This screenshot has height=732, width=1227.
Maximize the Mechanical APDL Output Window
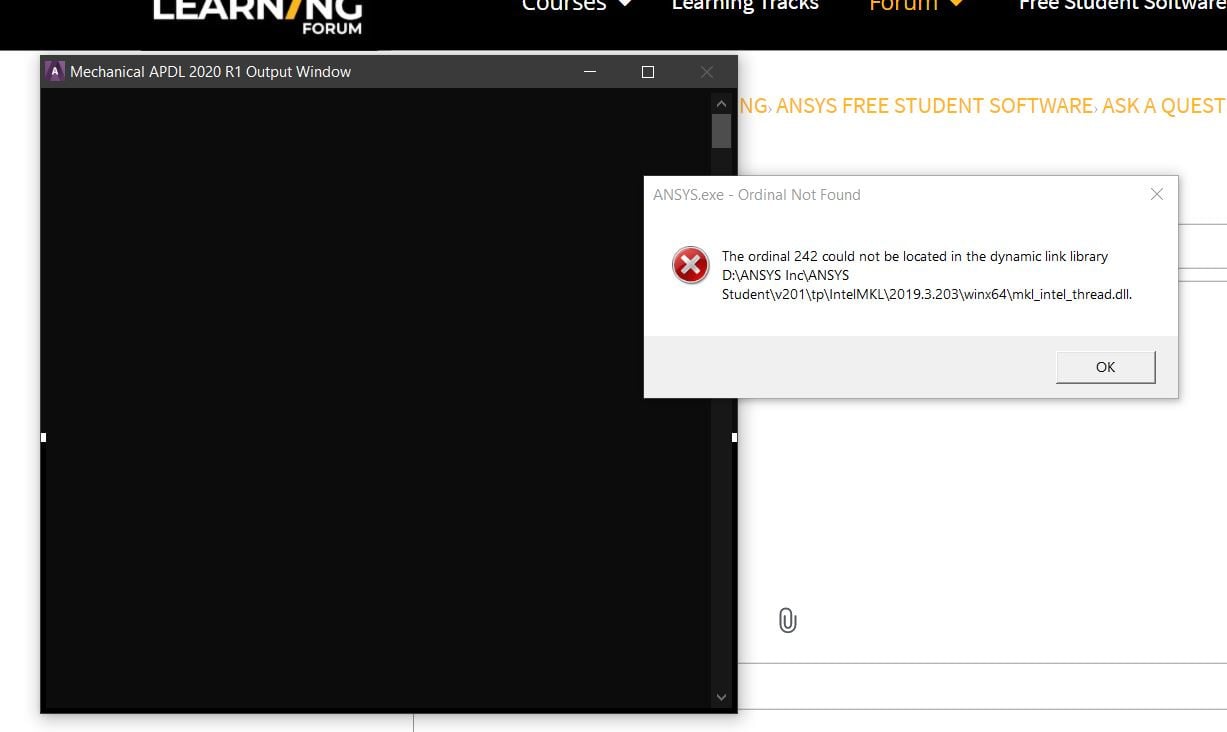648,72
